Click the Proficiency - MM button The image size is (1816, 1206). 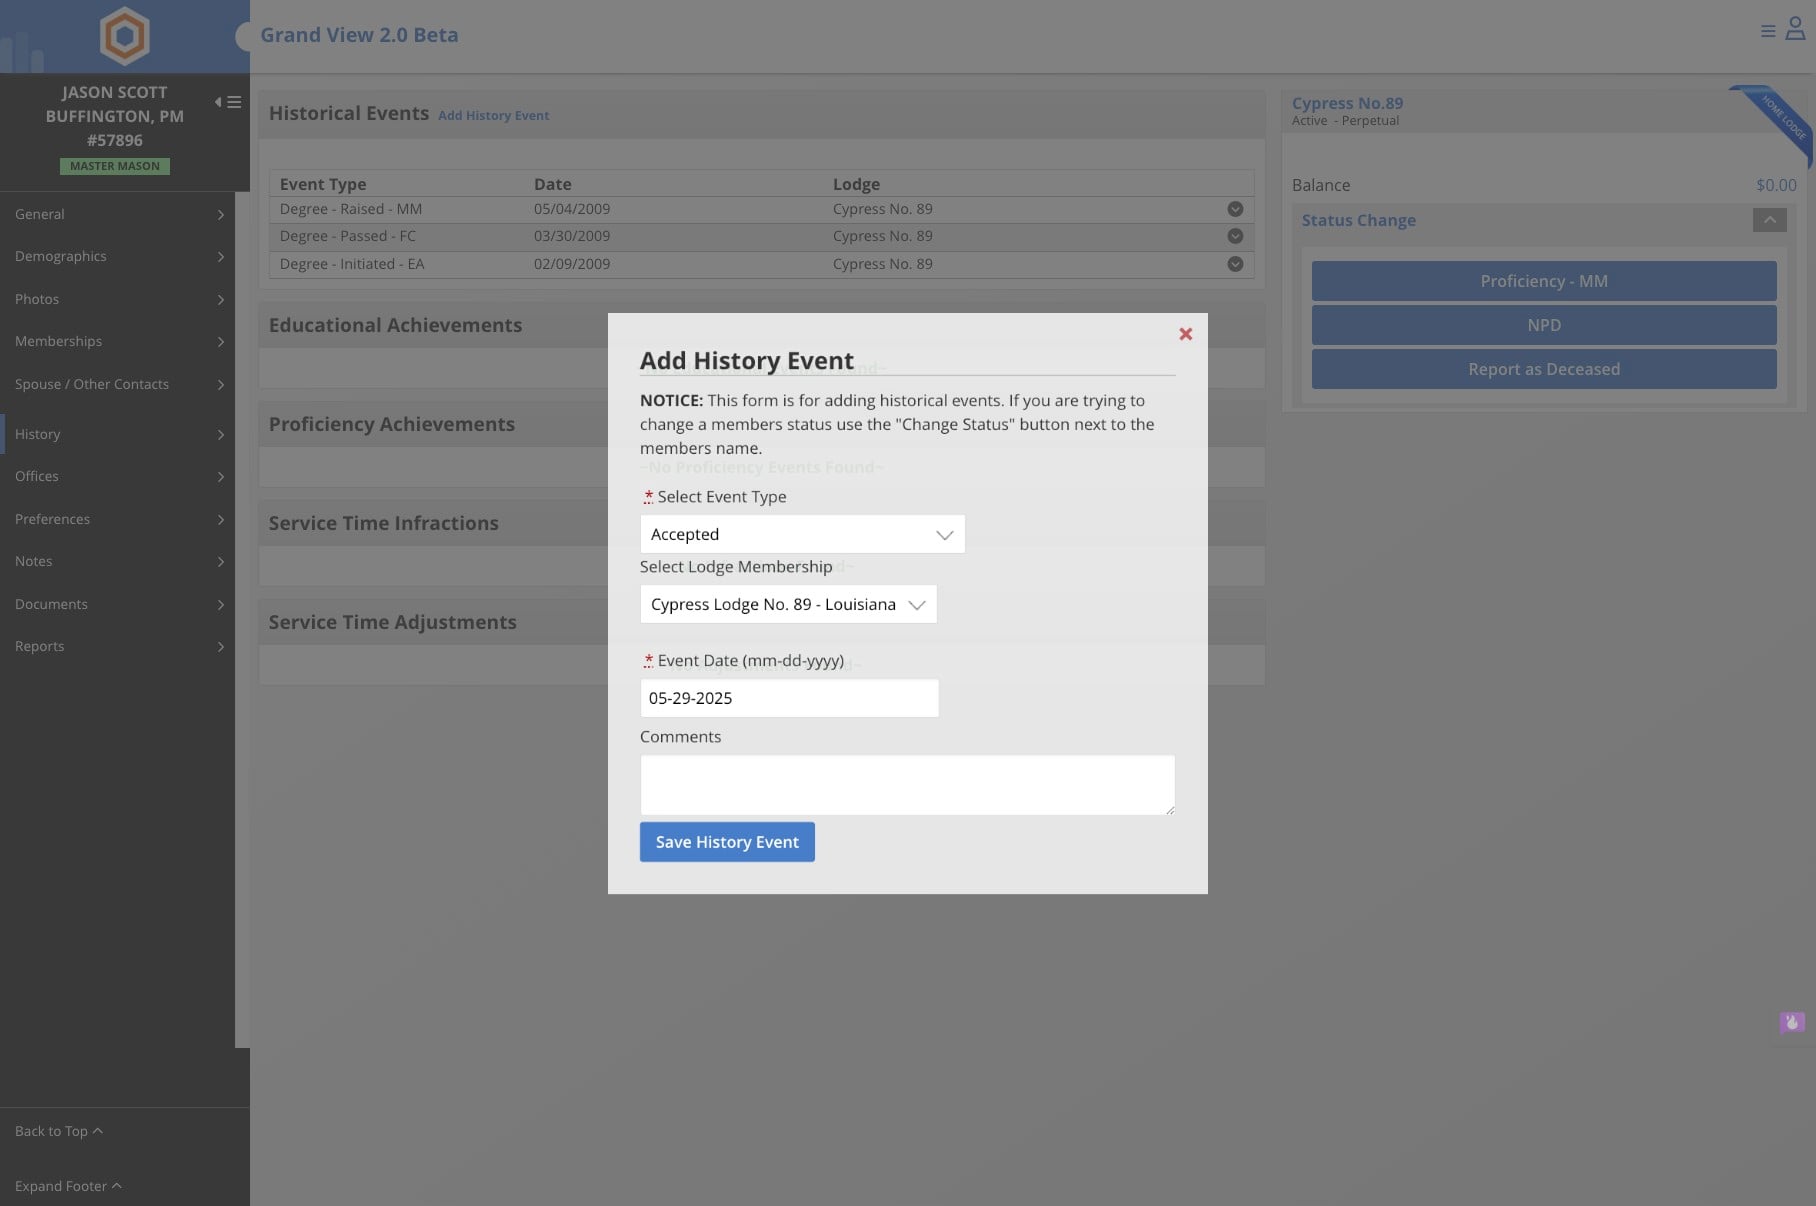(x=1544, y=281)
